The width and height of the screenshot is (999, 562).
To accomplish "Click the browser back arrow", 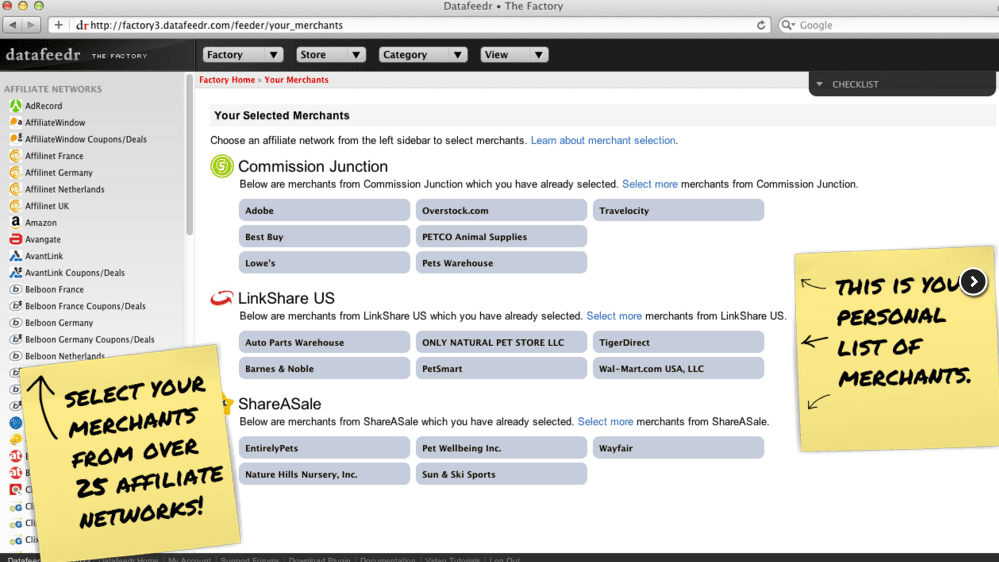I will (x=13, y=25).
